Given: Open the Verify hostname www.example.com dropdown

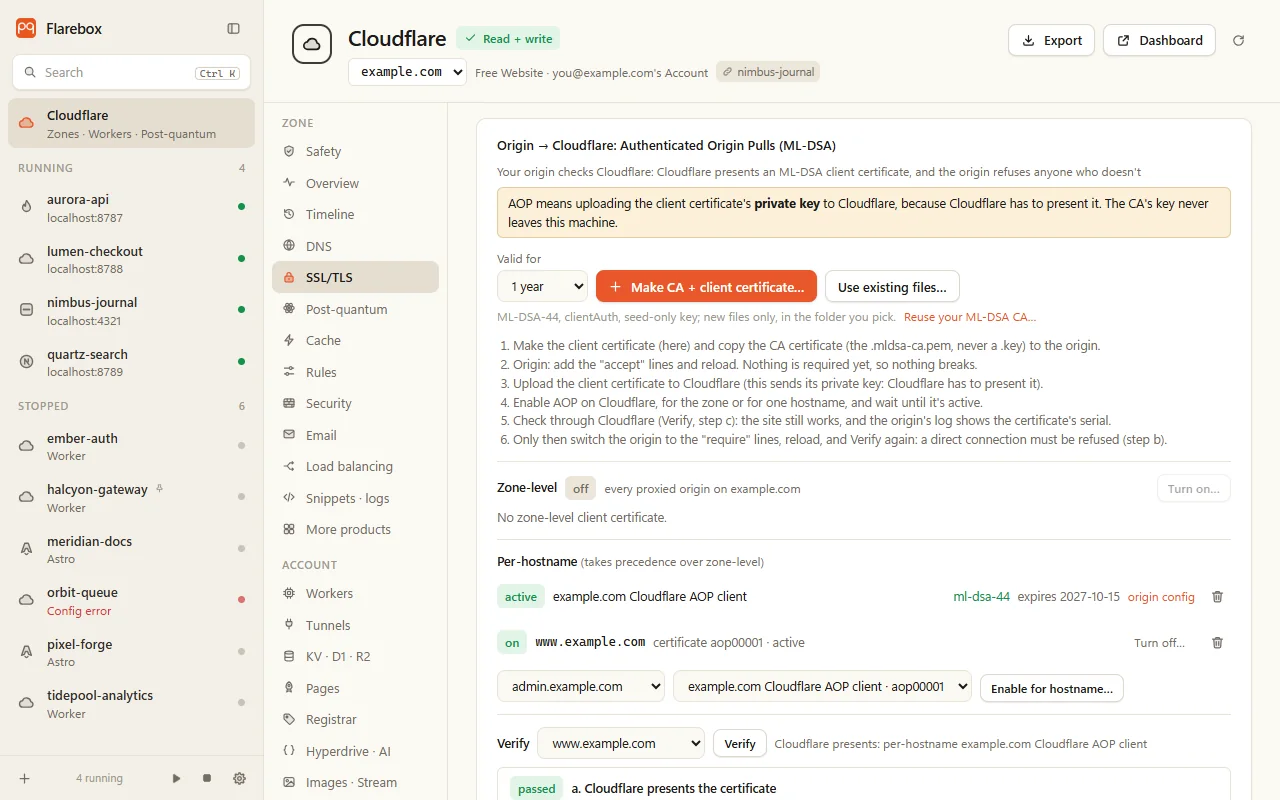Looking at the screenshot, I should point(621,744).
